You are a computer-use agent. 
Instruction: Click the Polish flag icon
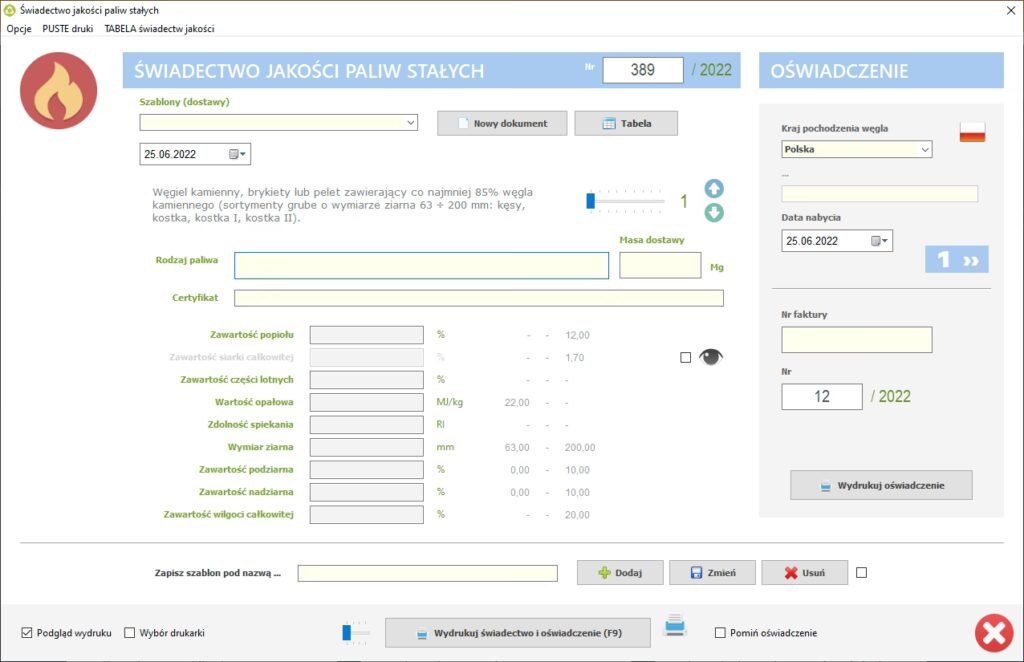click(x=972, y=132)
